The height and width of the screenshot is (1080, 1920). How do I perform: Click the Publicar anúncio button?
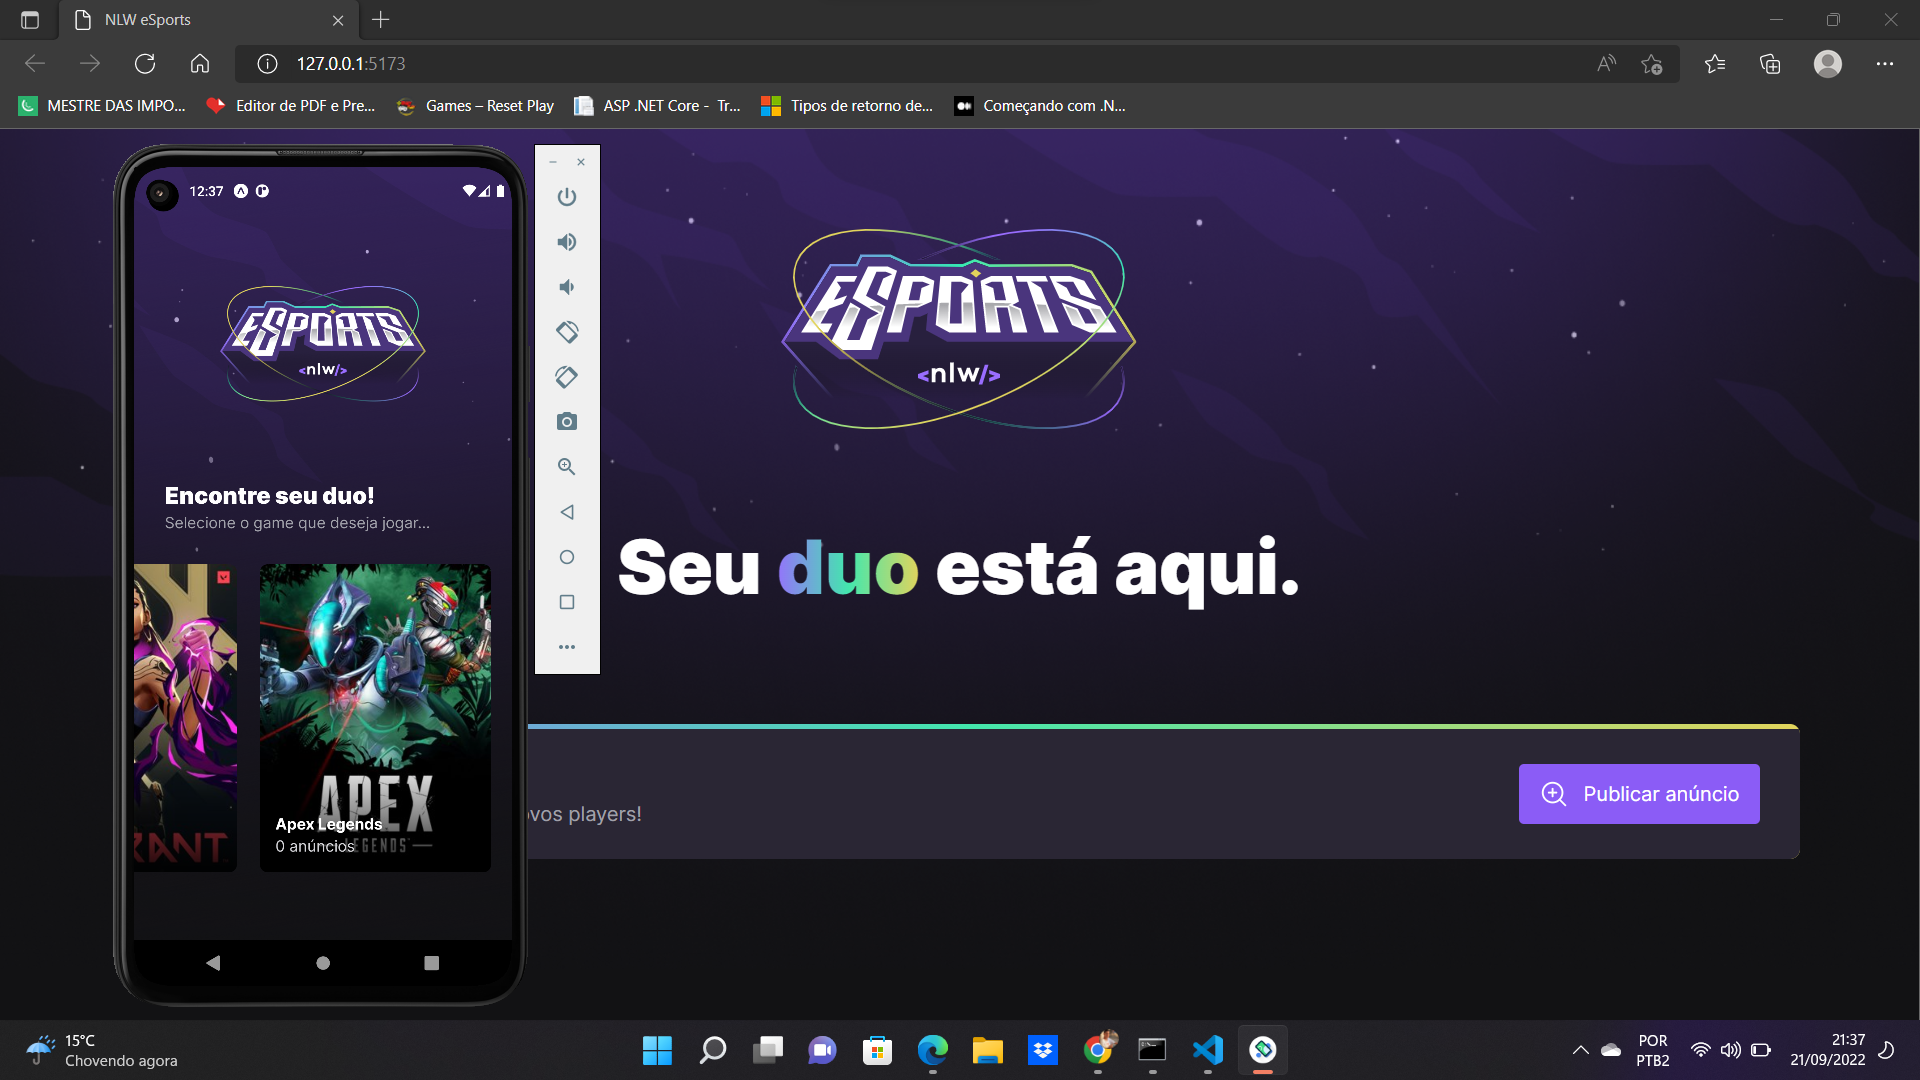pyautogui.click(x=1638, y=793)
